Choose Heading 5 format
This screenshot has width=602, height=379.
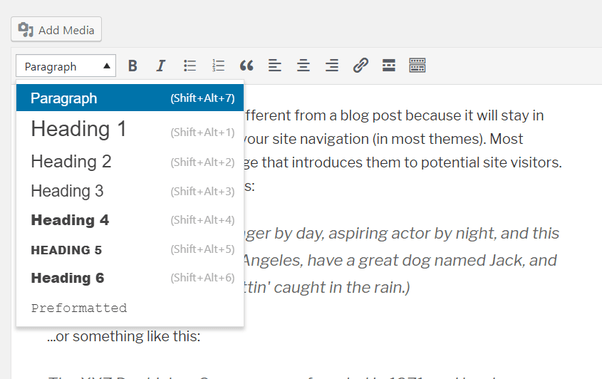130,250
